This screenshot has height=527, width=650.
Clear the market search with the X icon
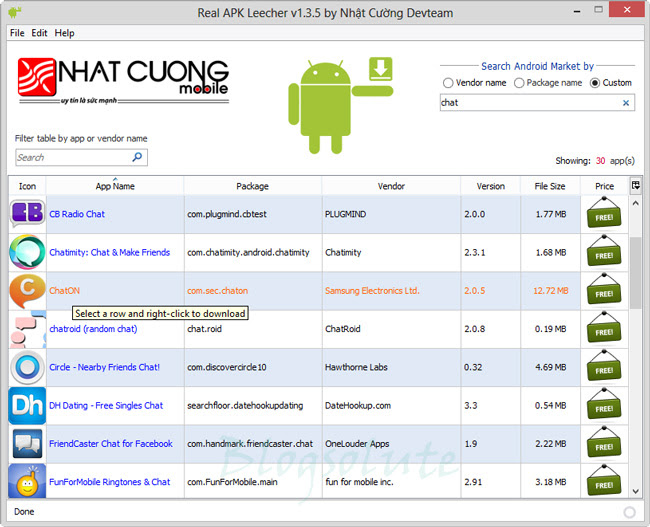point(626,103)
